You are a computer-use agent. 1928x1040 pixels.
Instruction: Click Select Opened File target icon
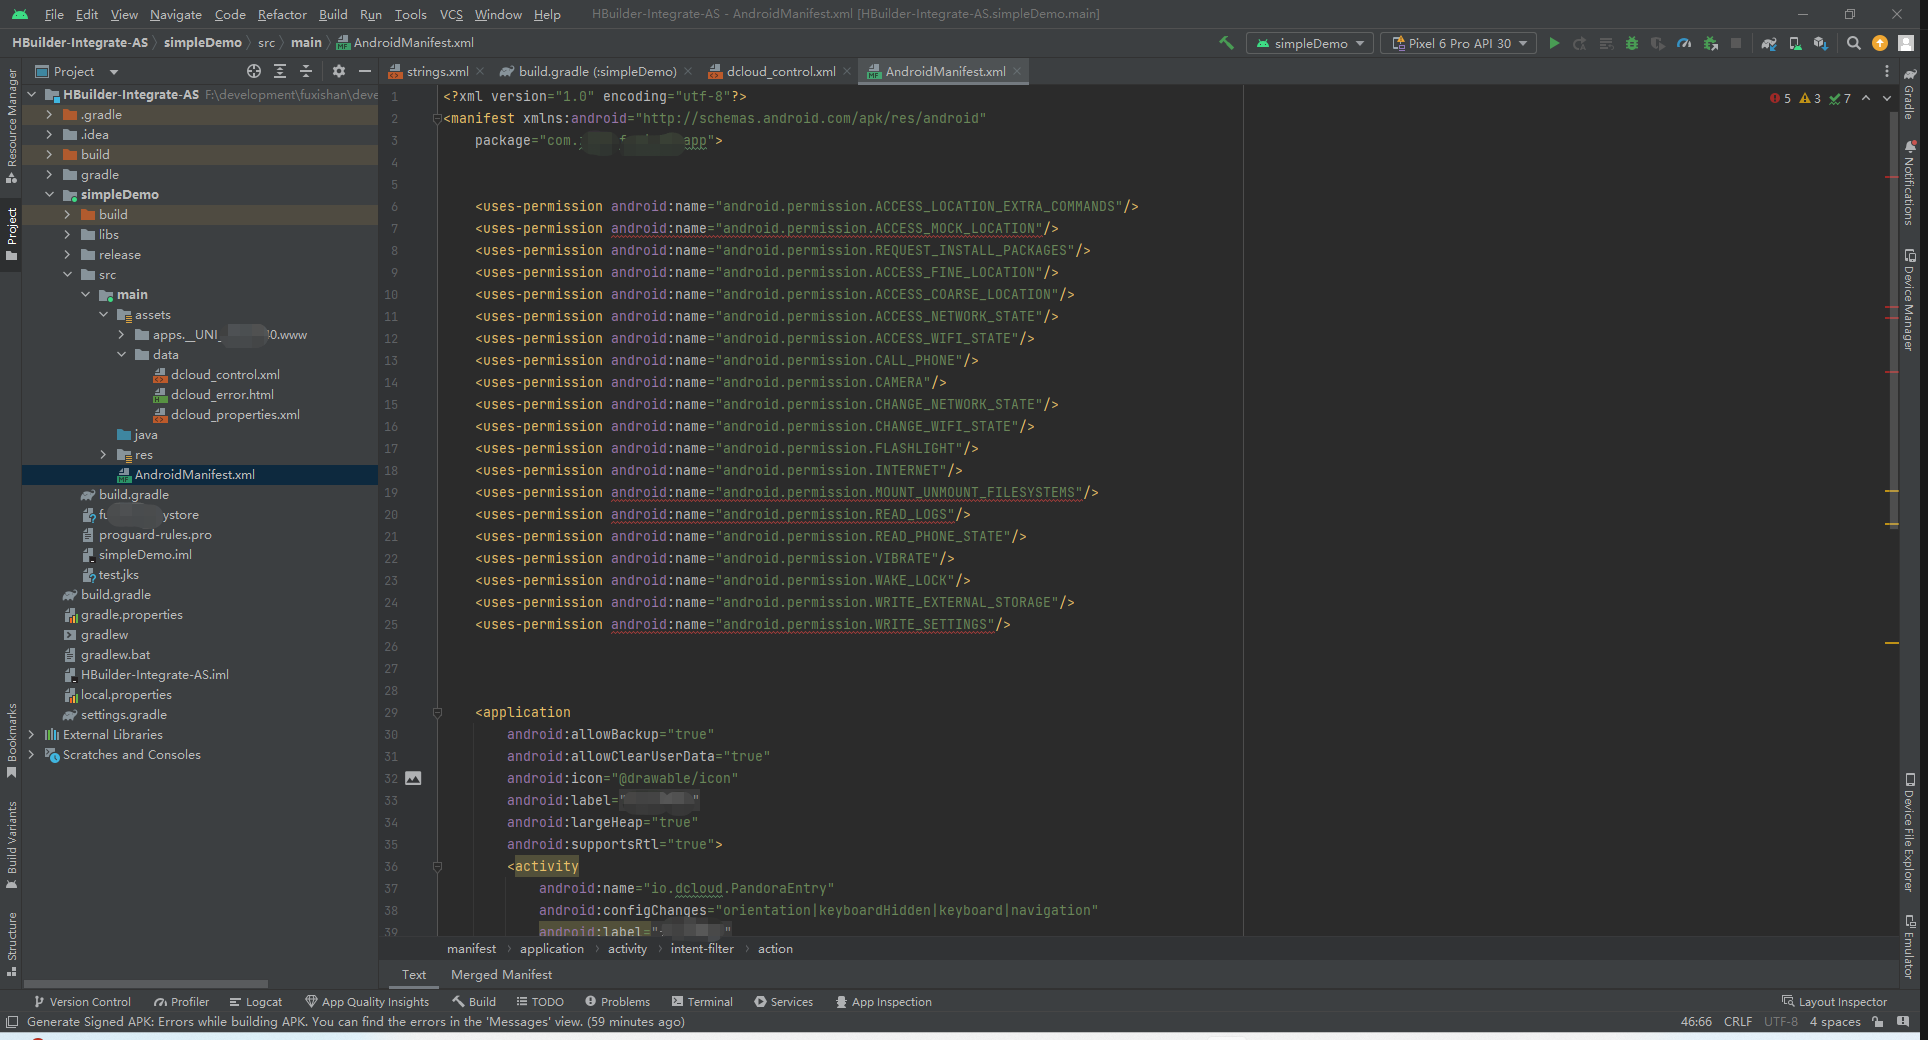pyautogui.click(x=254, y=71)
